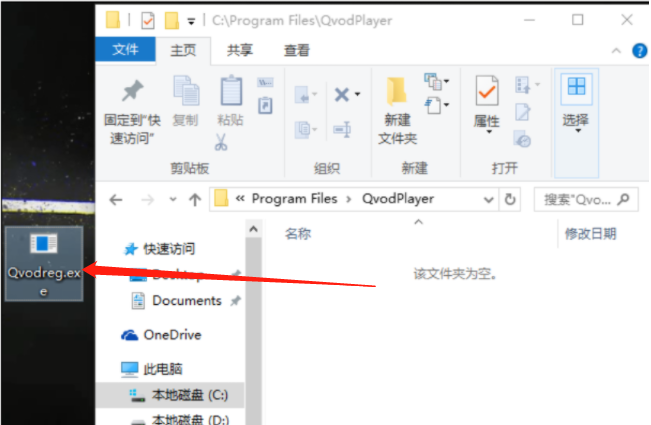This screenshot has height=425, width=651.
Task: Click the blue help question mark icon
Action: click(639, 51)
